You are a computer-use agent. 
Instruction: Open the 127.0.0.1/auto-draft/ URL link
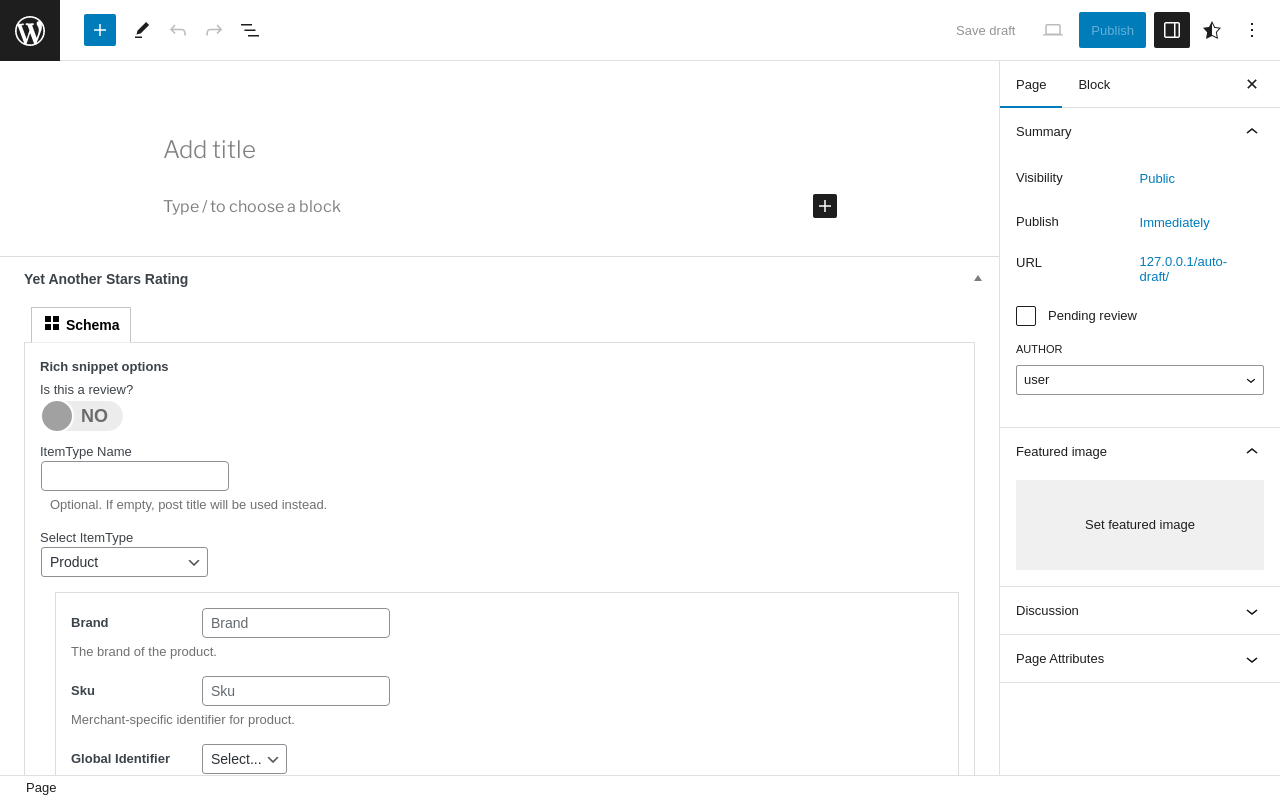(x=1183, y=269)
